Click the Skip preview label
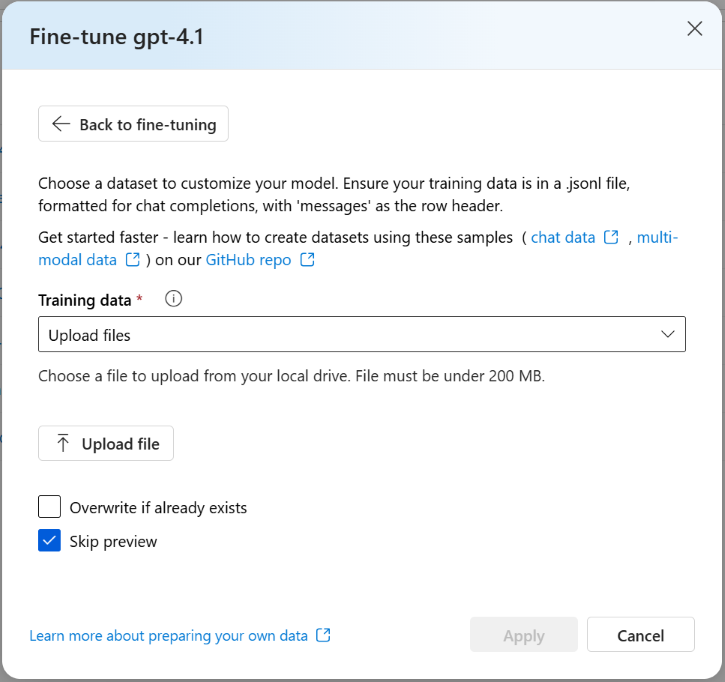 [113, 541]
